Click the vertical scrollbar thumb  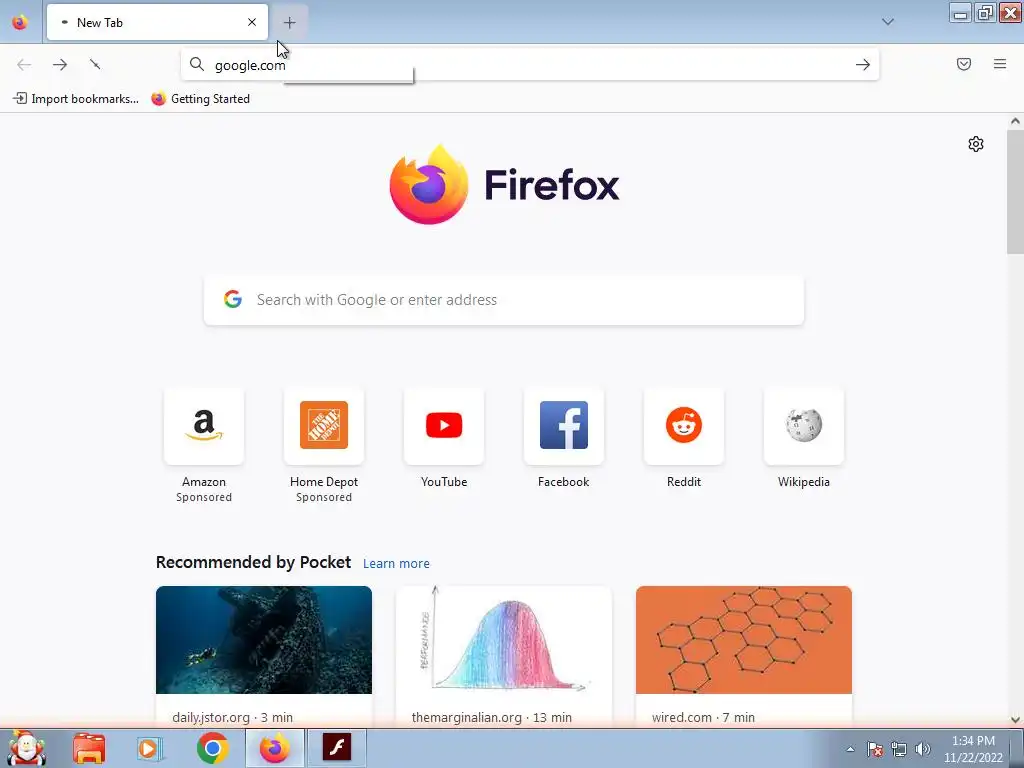pos(1015,191)
